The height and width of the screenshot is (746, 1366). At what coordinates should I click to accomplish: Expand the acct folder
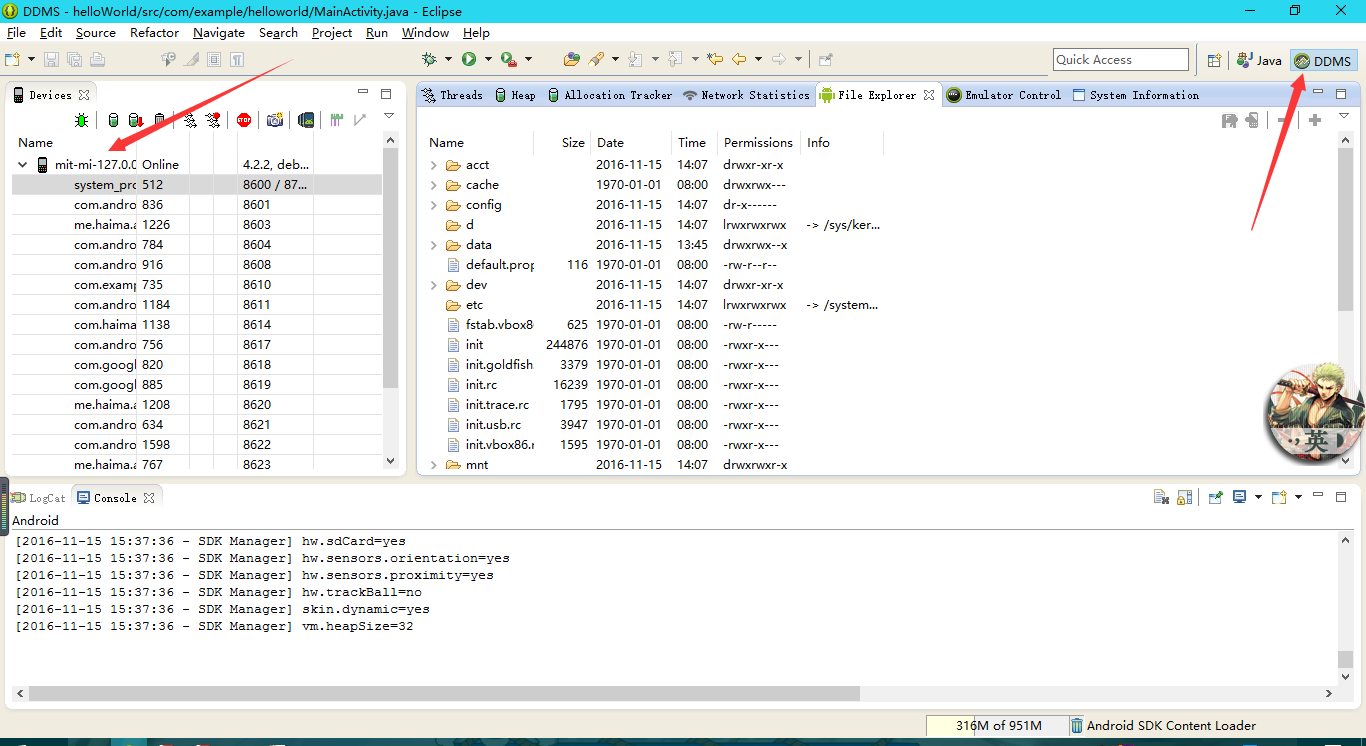tap(434, 165)
